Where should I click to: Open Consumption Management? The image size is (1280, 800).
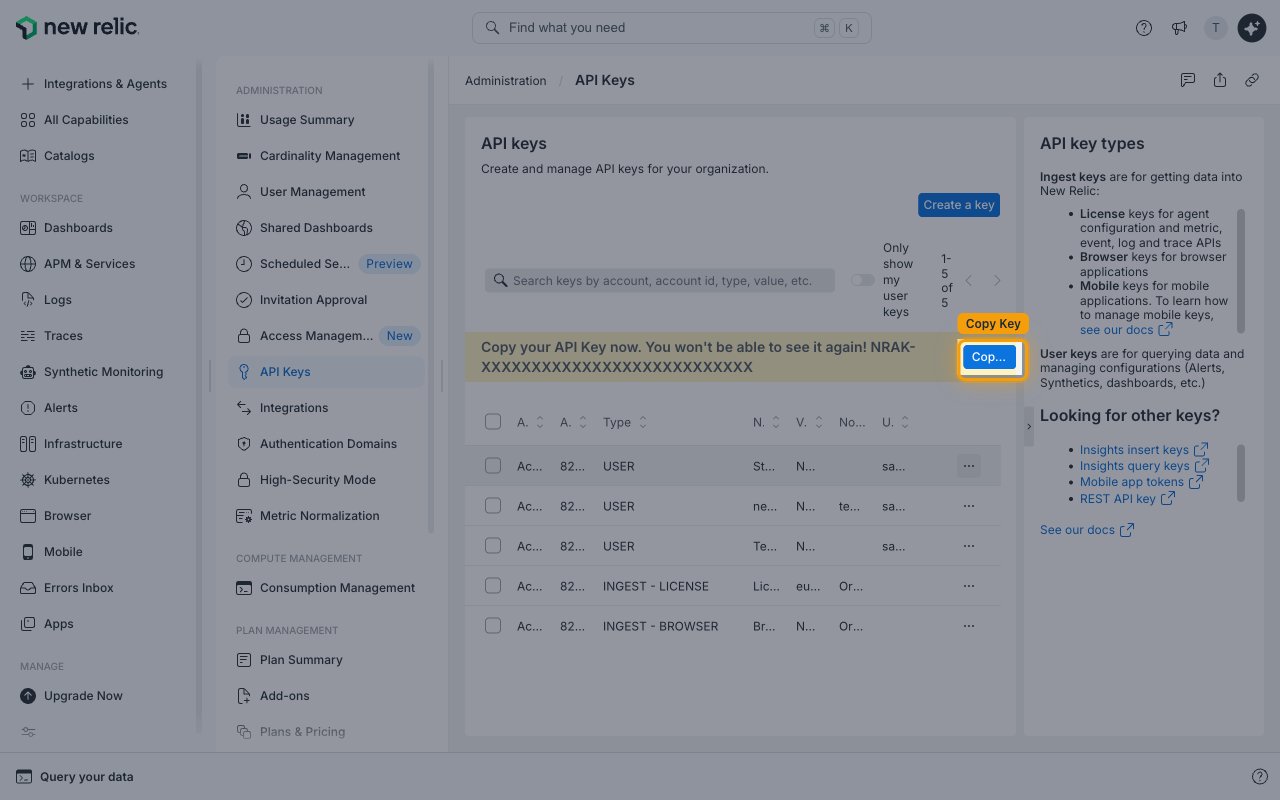[x=326, y=588]
